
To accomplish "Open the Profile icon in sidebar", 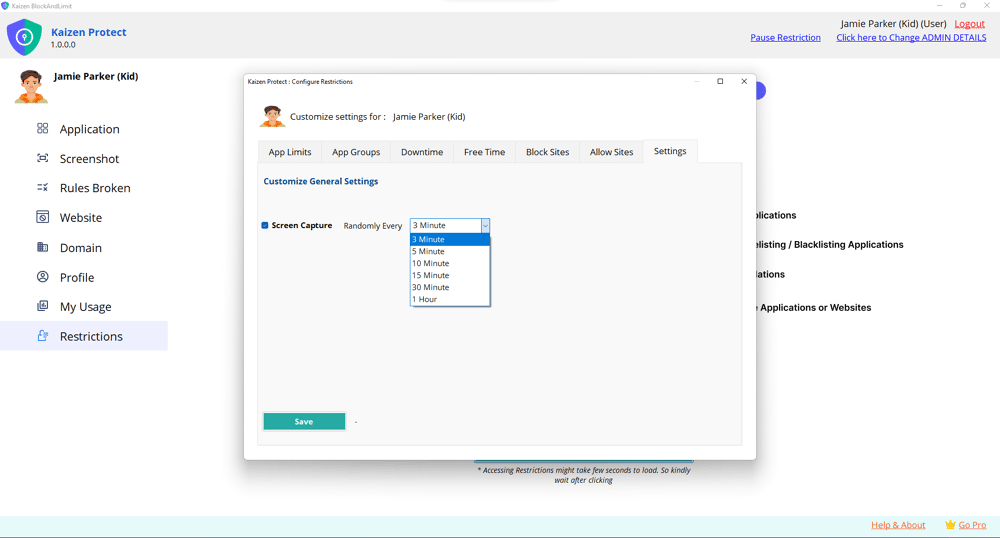I will (42, 277).
